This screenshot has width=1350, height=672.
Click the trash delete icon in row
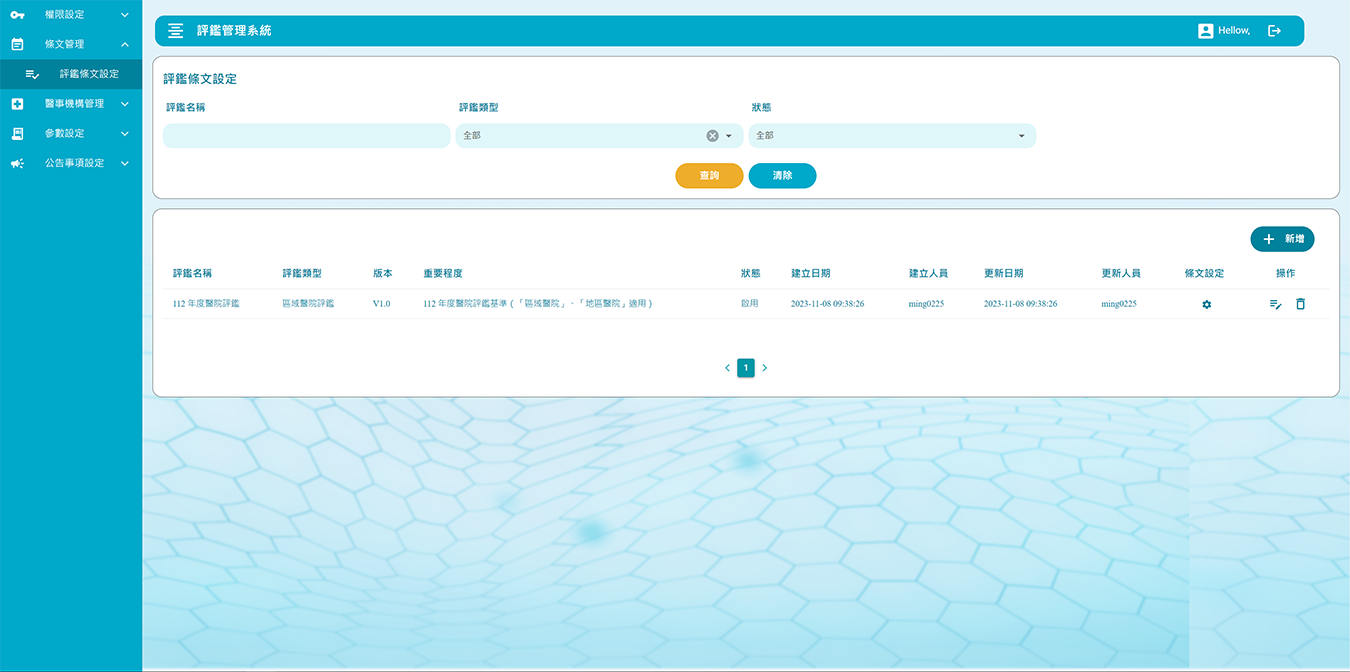pos(1300,304)
